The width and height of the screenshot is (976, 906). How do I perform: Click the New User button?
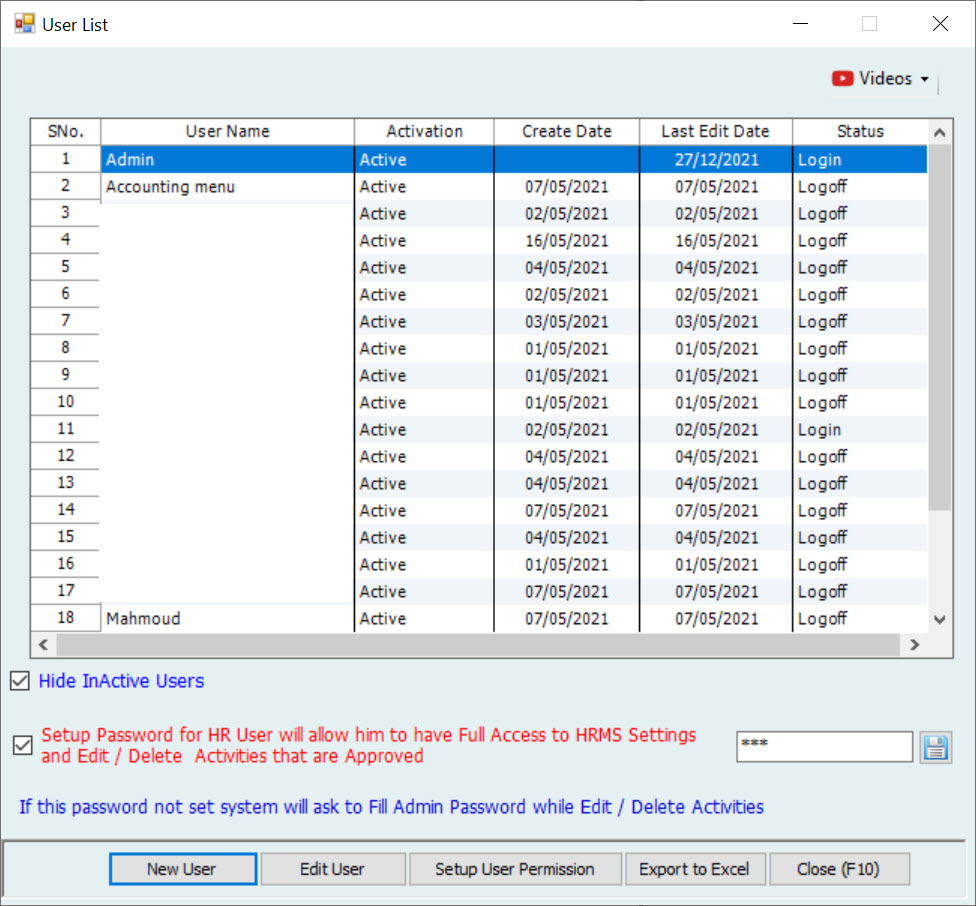coord(182,869)
